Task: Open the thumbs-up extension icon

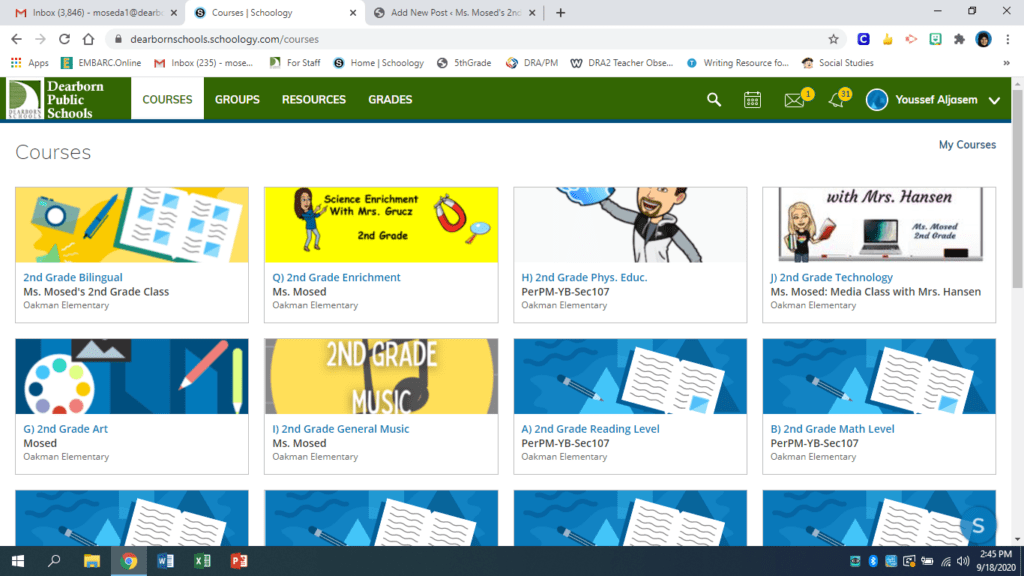Action: (888, 39)
